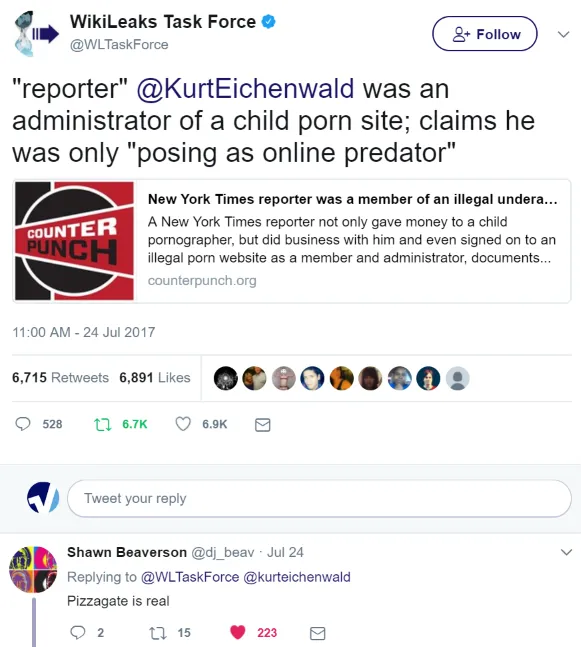Open Shawn Beaverson's profile avatar

tap(33, 569)
